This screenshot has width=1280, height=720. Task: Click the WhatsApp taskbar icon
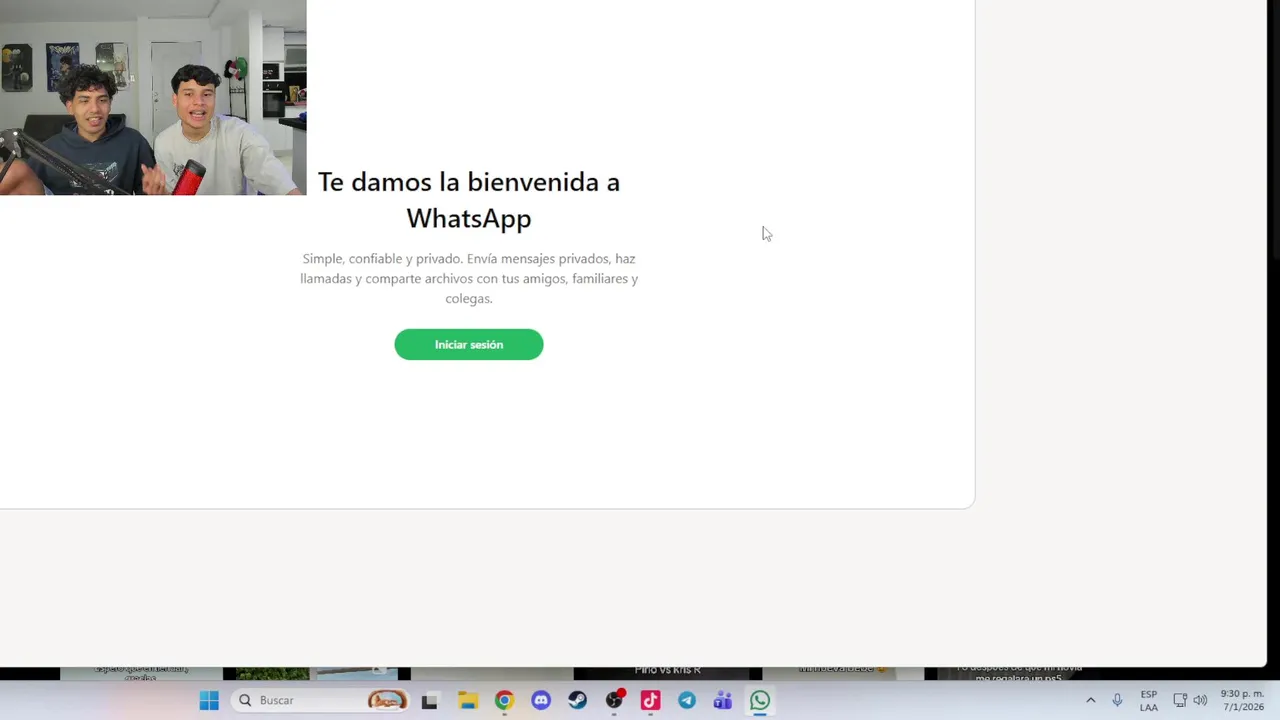(x=760, y=700)
